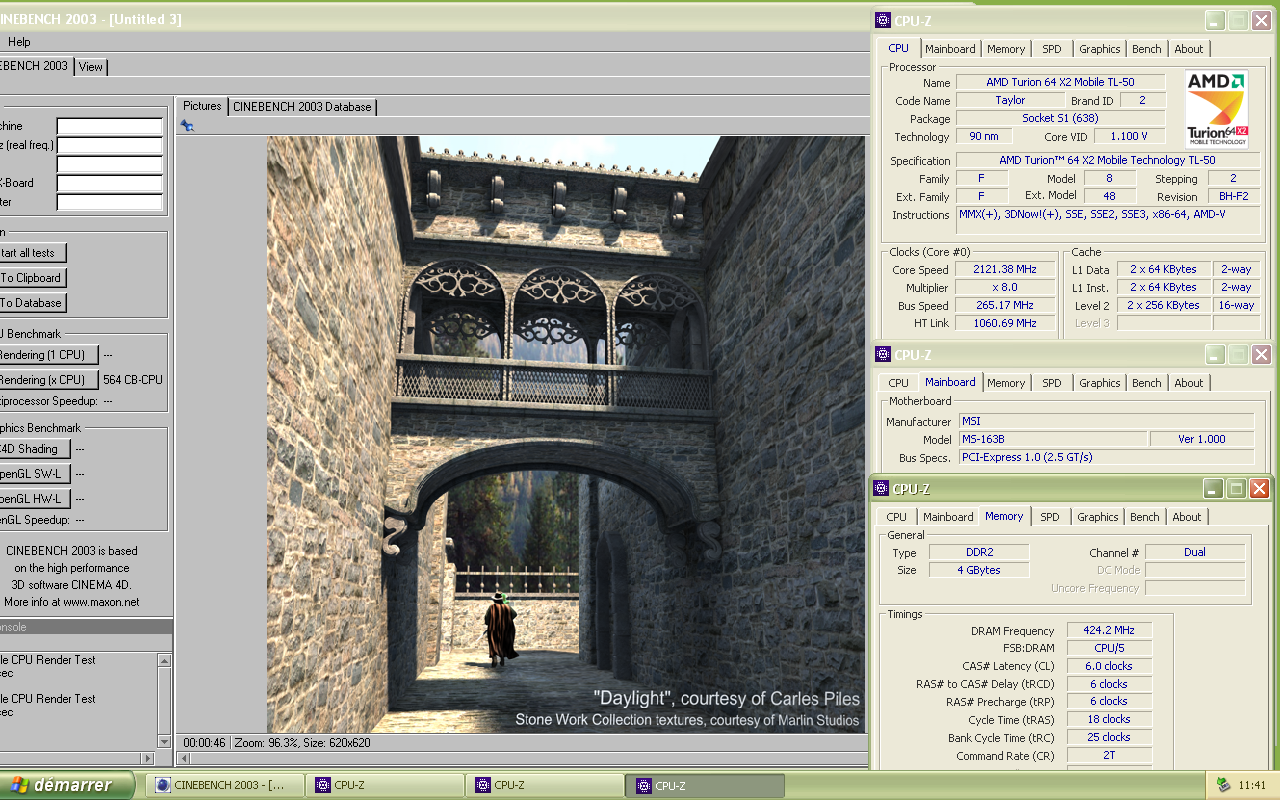Click the console scrollbar down arrow
1280x800 pixels.
[x=165, y=742]
